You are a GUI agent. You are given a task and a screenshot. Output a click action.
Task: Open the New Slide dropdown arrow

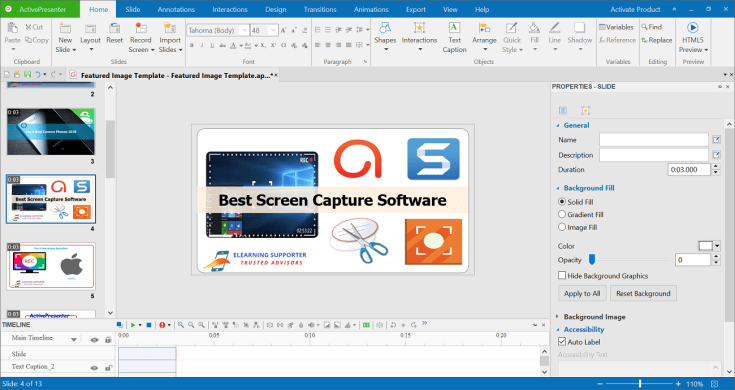[74, 50]
